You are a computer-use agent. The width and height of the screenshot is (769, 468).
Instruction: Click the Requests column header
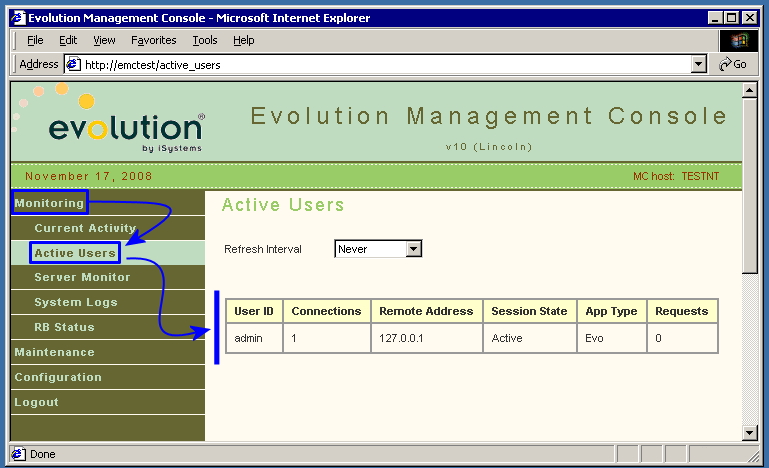pyautogui.click(x=682, y=311)
